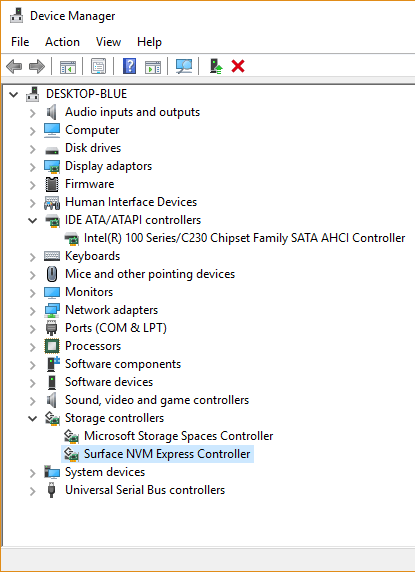The image size is (415, 572).
Task: Click the Storage controllers category icon
Action: point(52,418)
